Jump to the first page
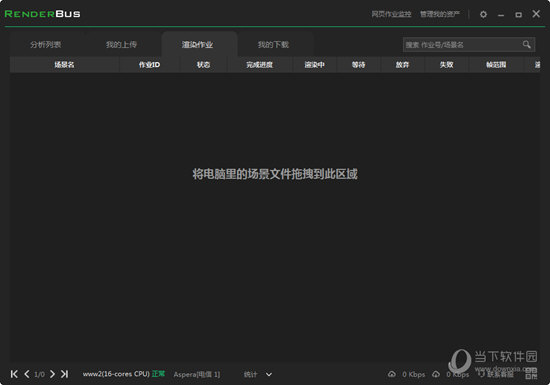 pyautogui.click(x=14, y=374)
